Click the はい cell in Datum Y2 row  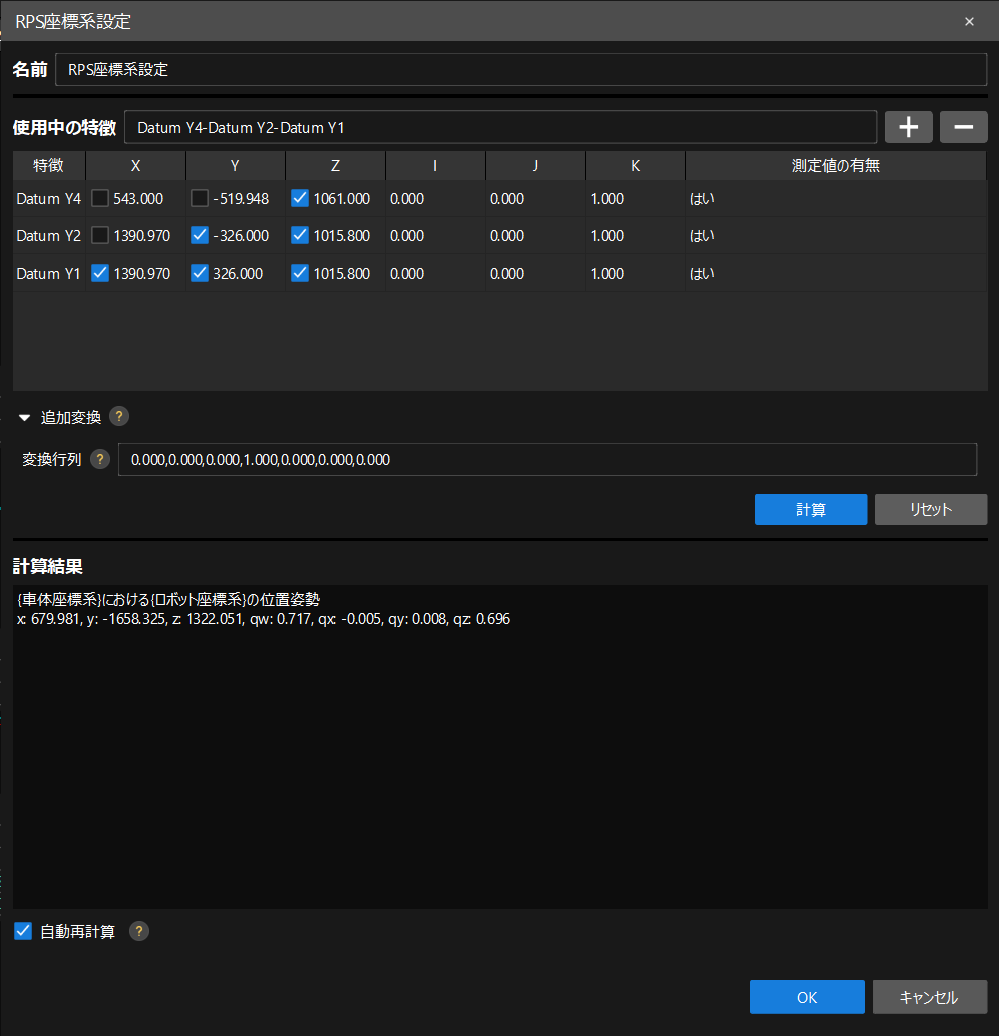(702, 235)
